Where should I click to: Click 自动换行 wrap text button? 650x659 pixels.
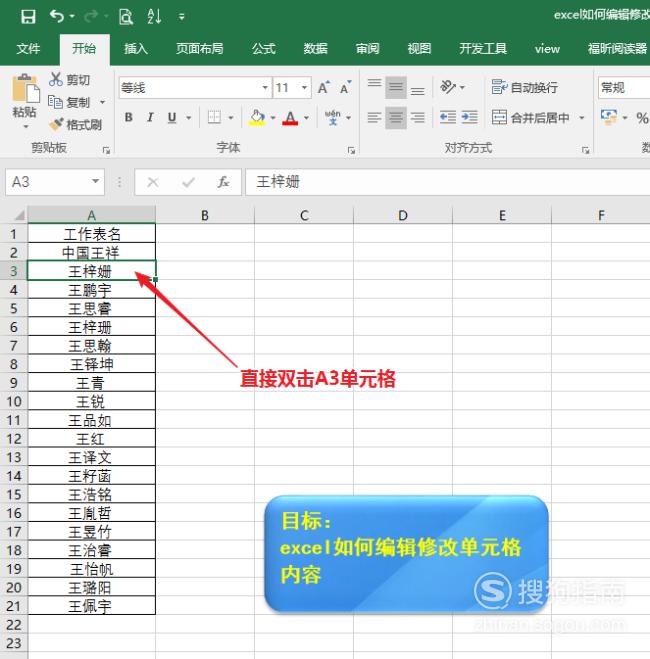point(525,87)
